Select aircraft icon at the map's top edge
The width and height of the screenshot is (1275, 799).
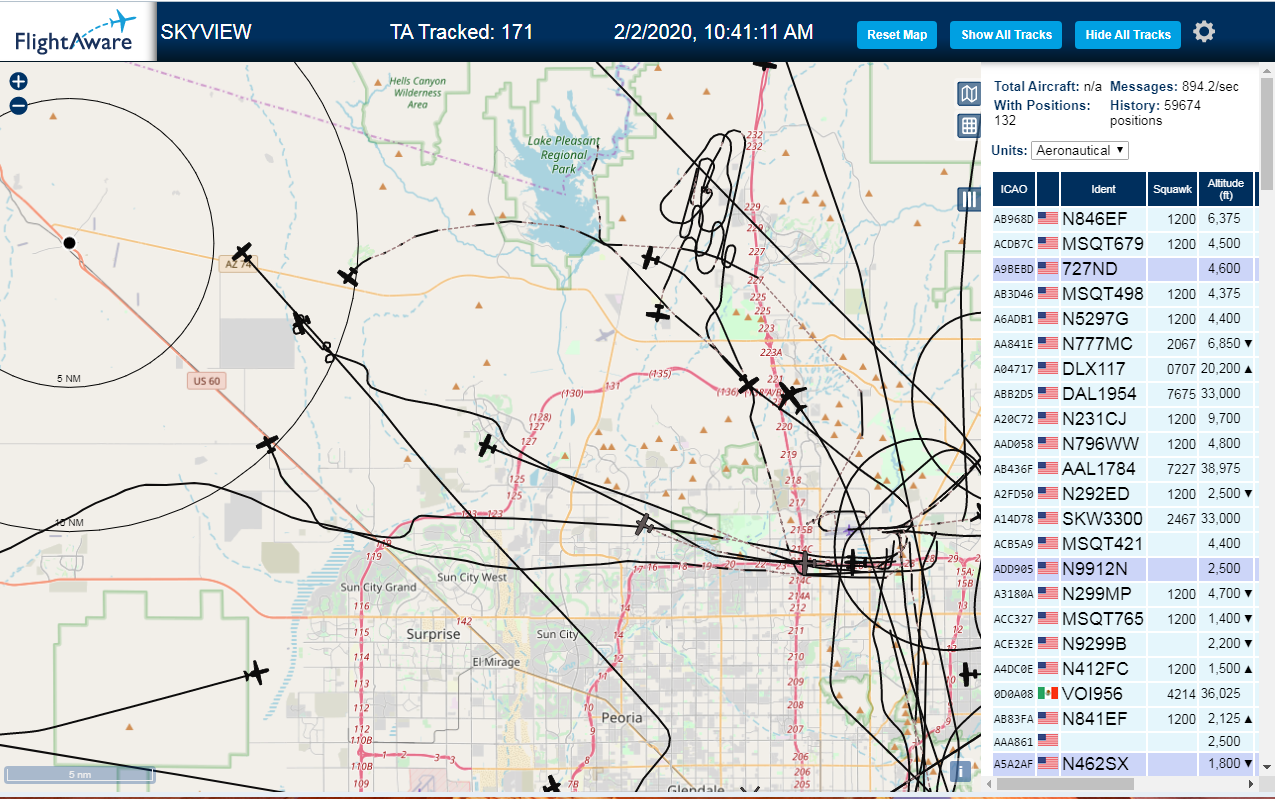coord(765,64)
